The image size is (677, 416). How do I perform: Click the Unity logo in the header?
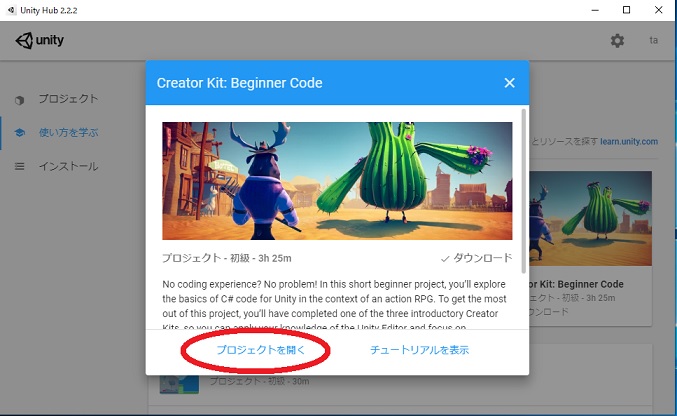(40, 41)
